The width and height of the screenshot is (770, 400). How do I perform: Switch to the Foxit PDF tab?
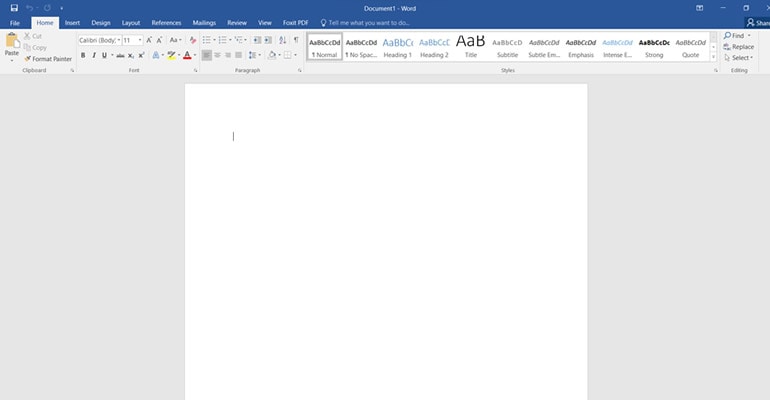pos(296,23)
